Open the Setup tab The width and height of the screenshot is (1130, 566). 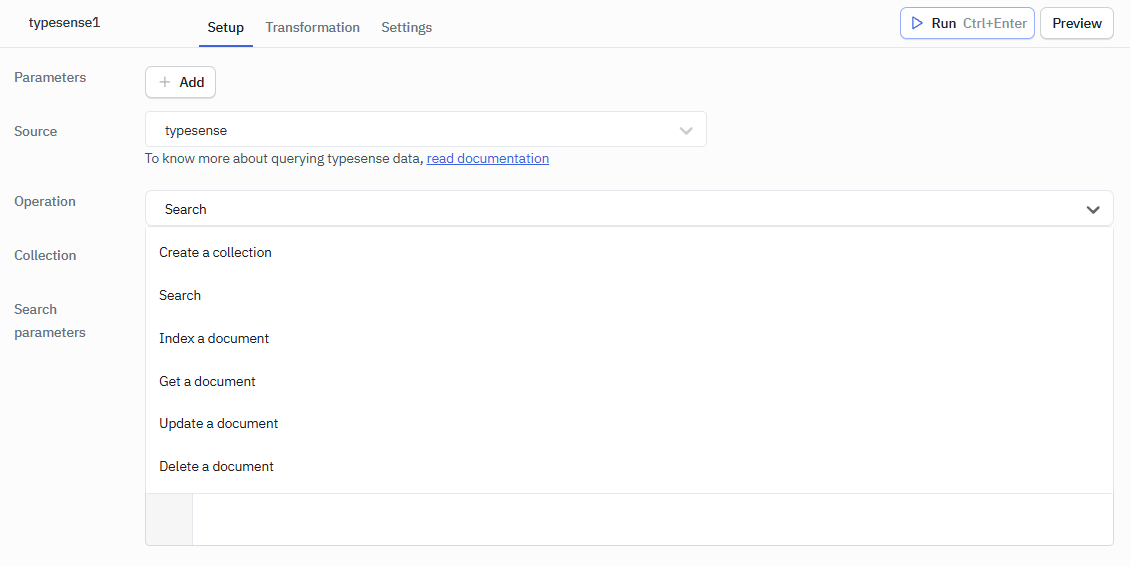coord(226,27)
